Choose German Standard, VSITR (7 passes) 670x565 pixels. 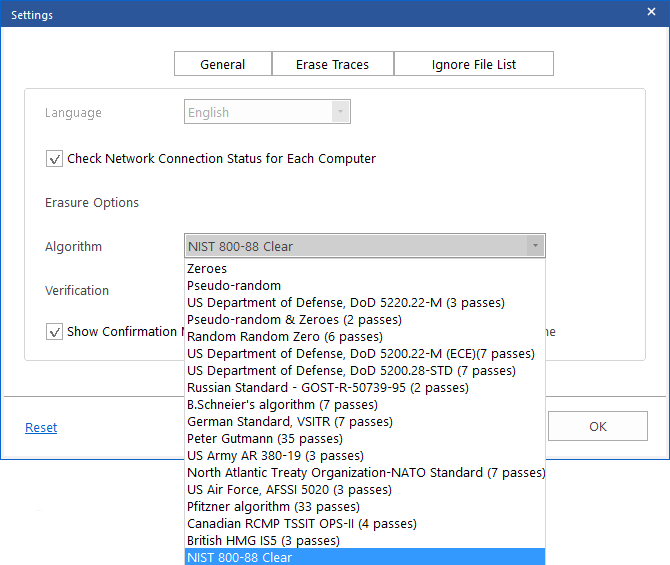pyautogui.click(x=365, y=422)
